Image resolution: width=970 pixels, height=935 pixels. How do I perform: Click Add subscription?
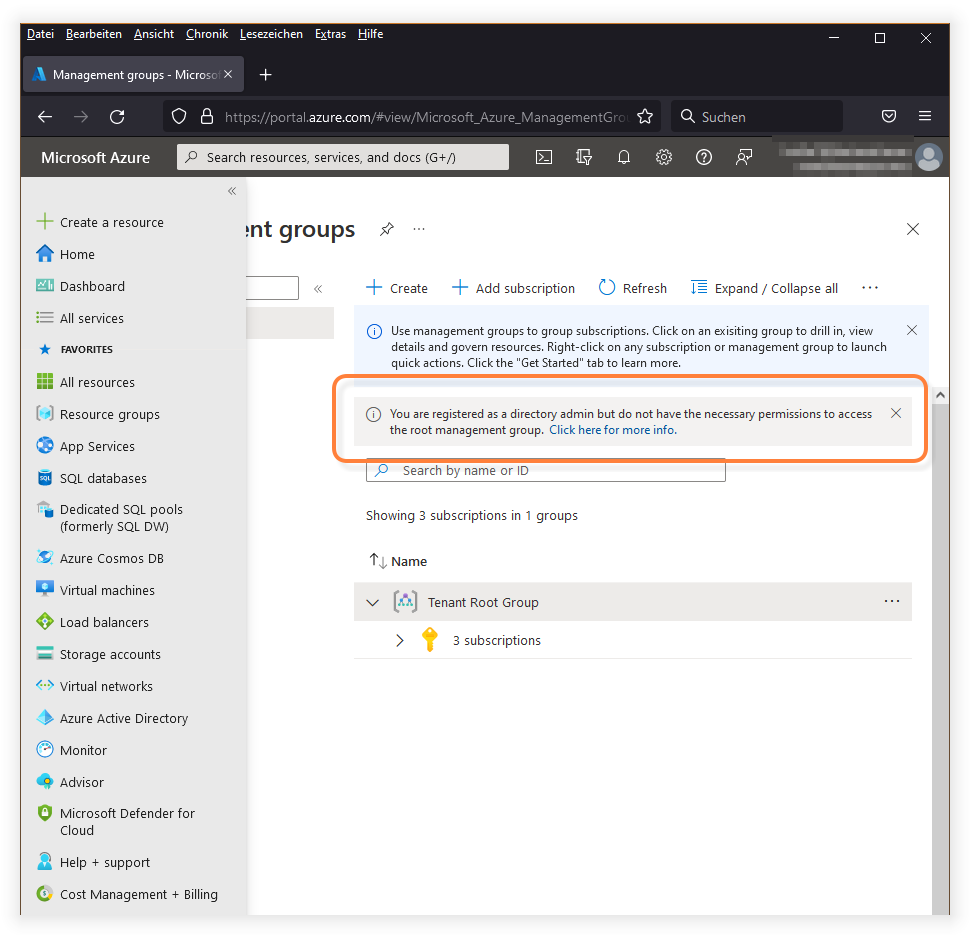pyautogui.click(x=513, y=288)
